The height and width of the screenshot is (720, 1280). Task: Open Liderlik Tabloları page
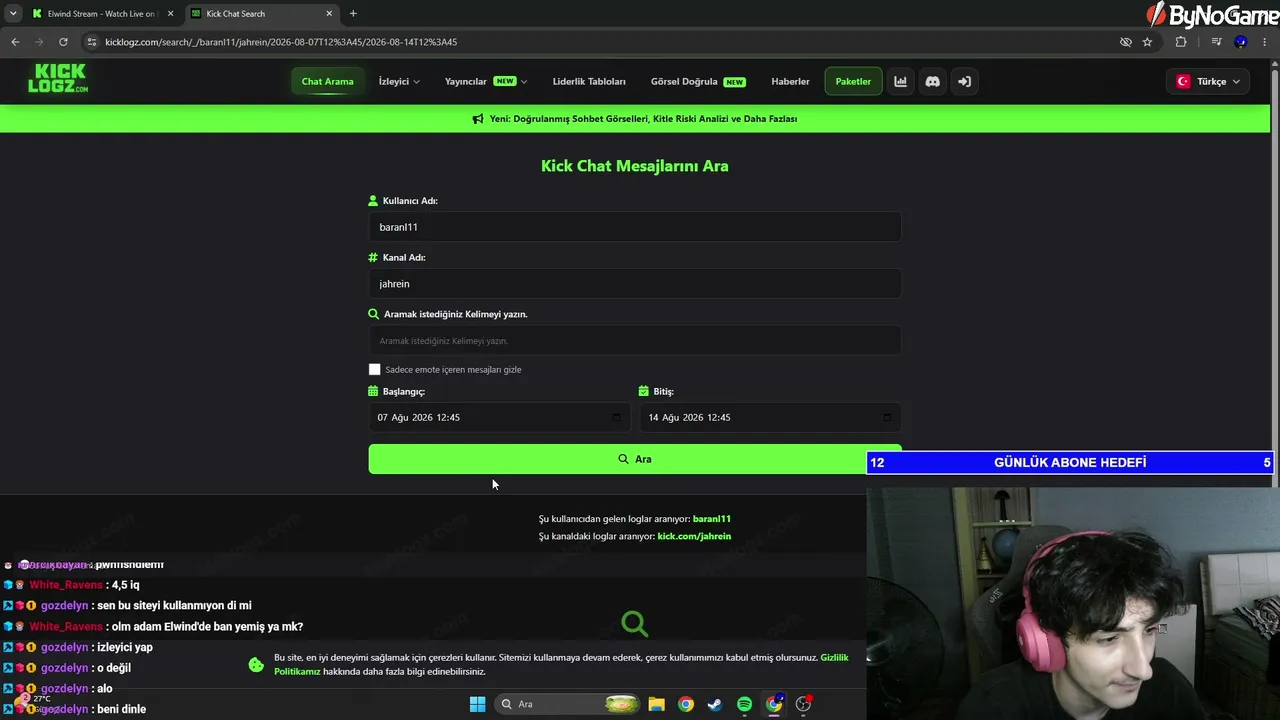[x=589, y=82]
